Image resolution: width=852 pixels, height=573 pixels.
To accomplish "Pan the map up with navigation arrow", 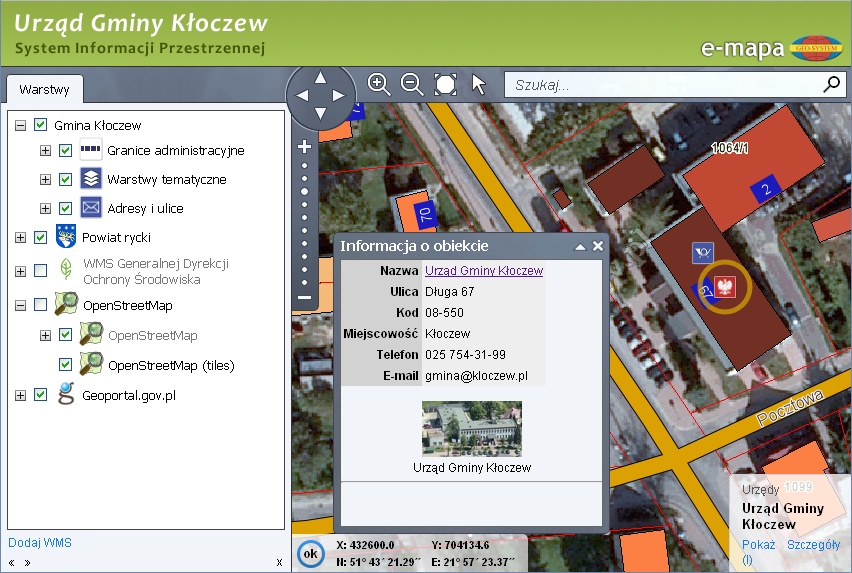I will click(321, 78).
